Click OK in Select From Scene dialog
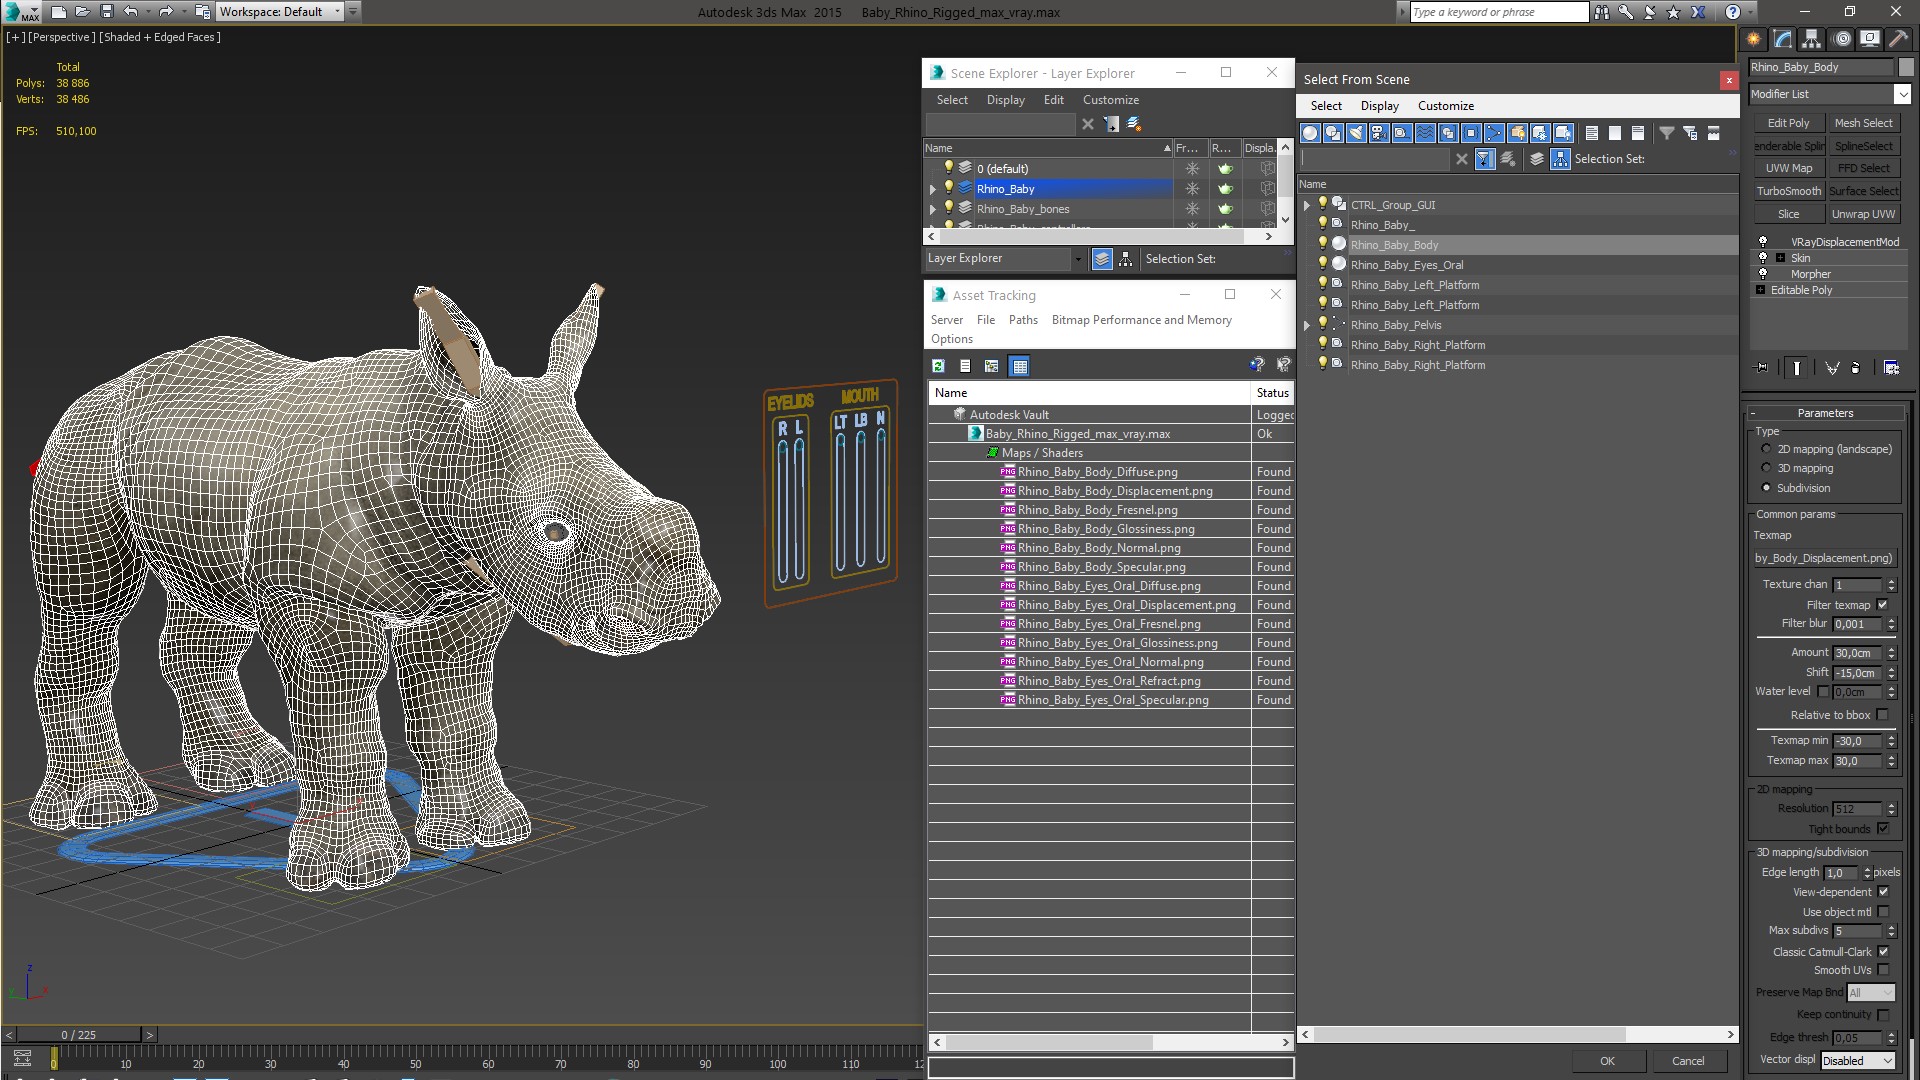This screenshot has height=1080, width=1920. (x=1607, y=1061)
